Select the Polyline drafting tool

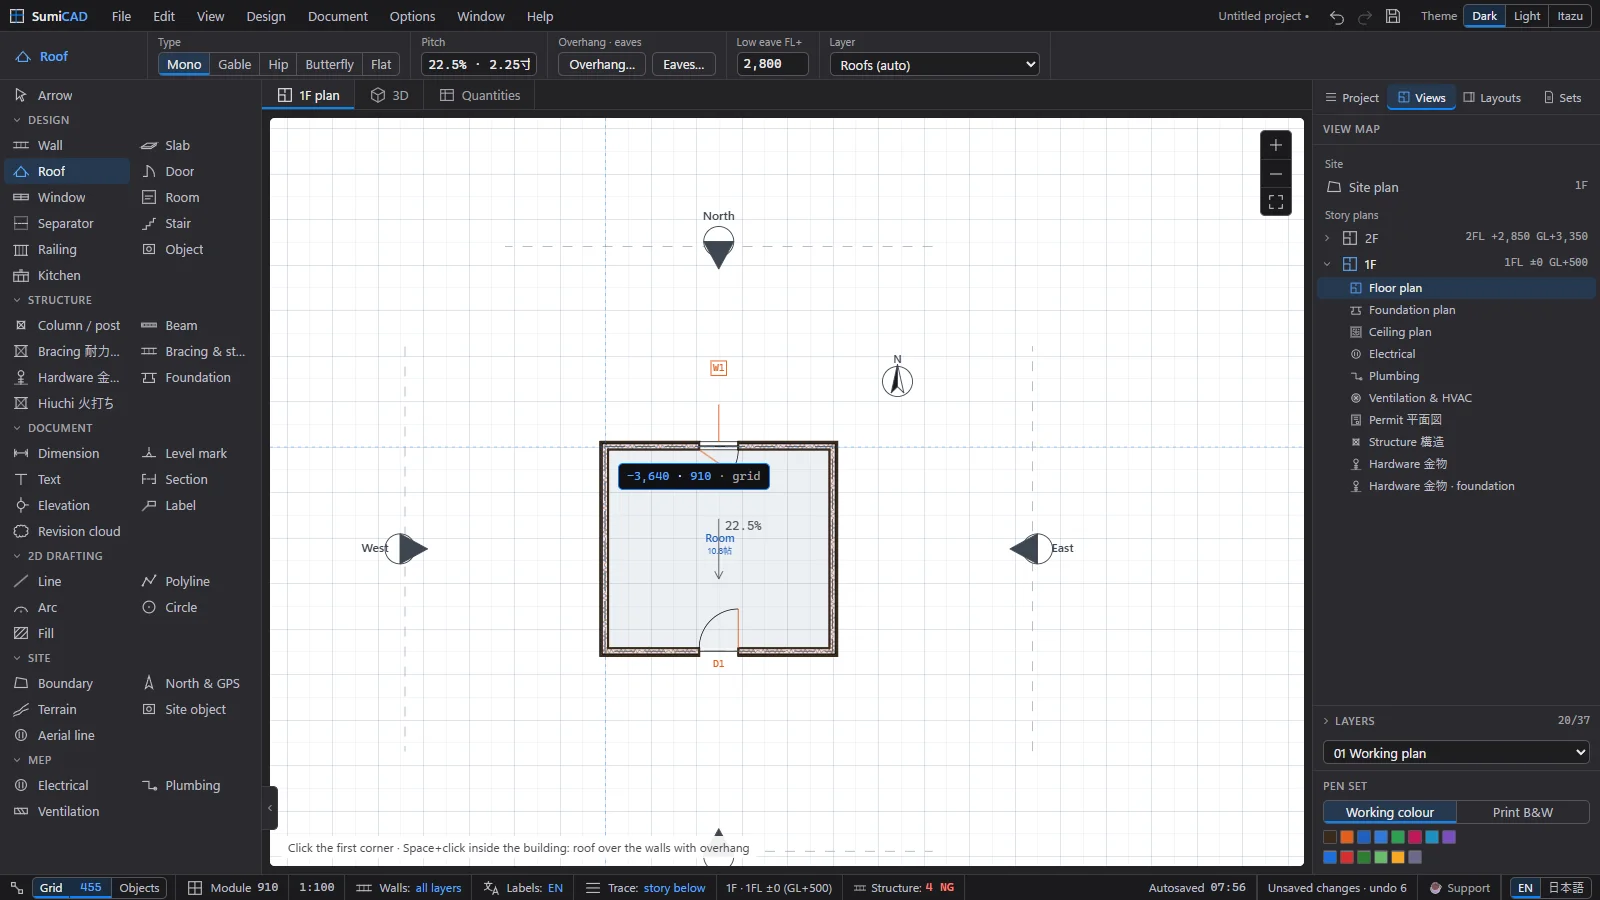tap(193, 581)
